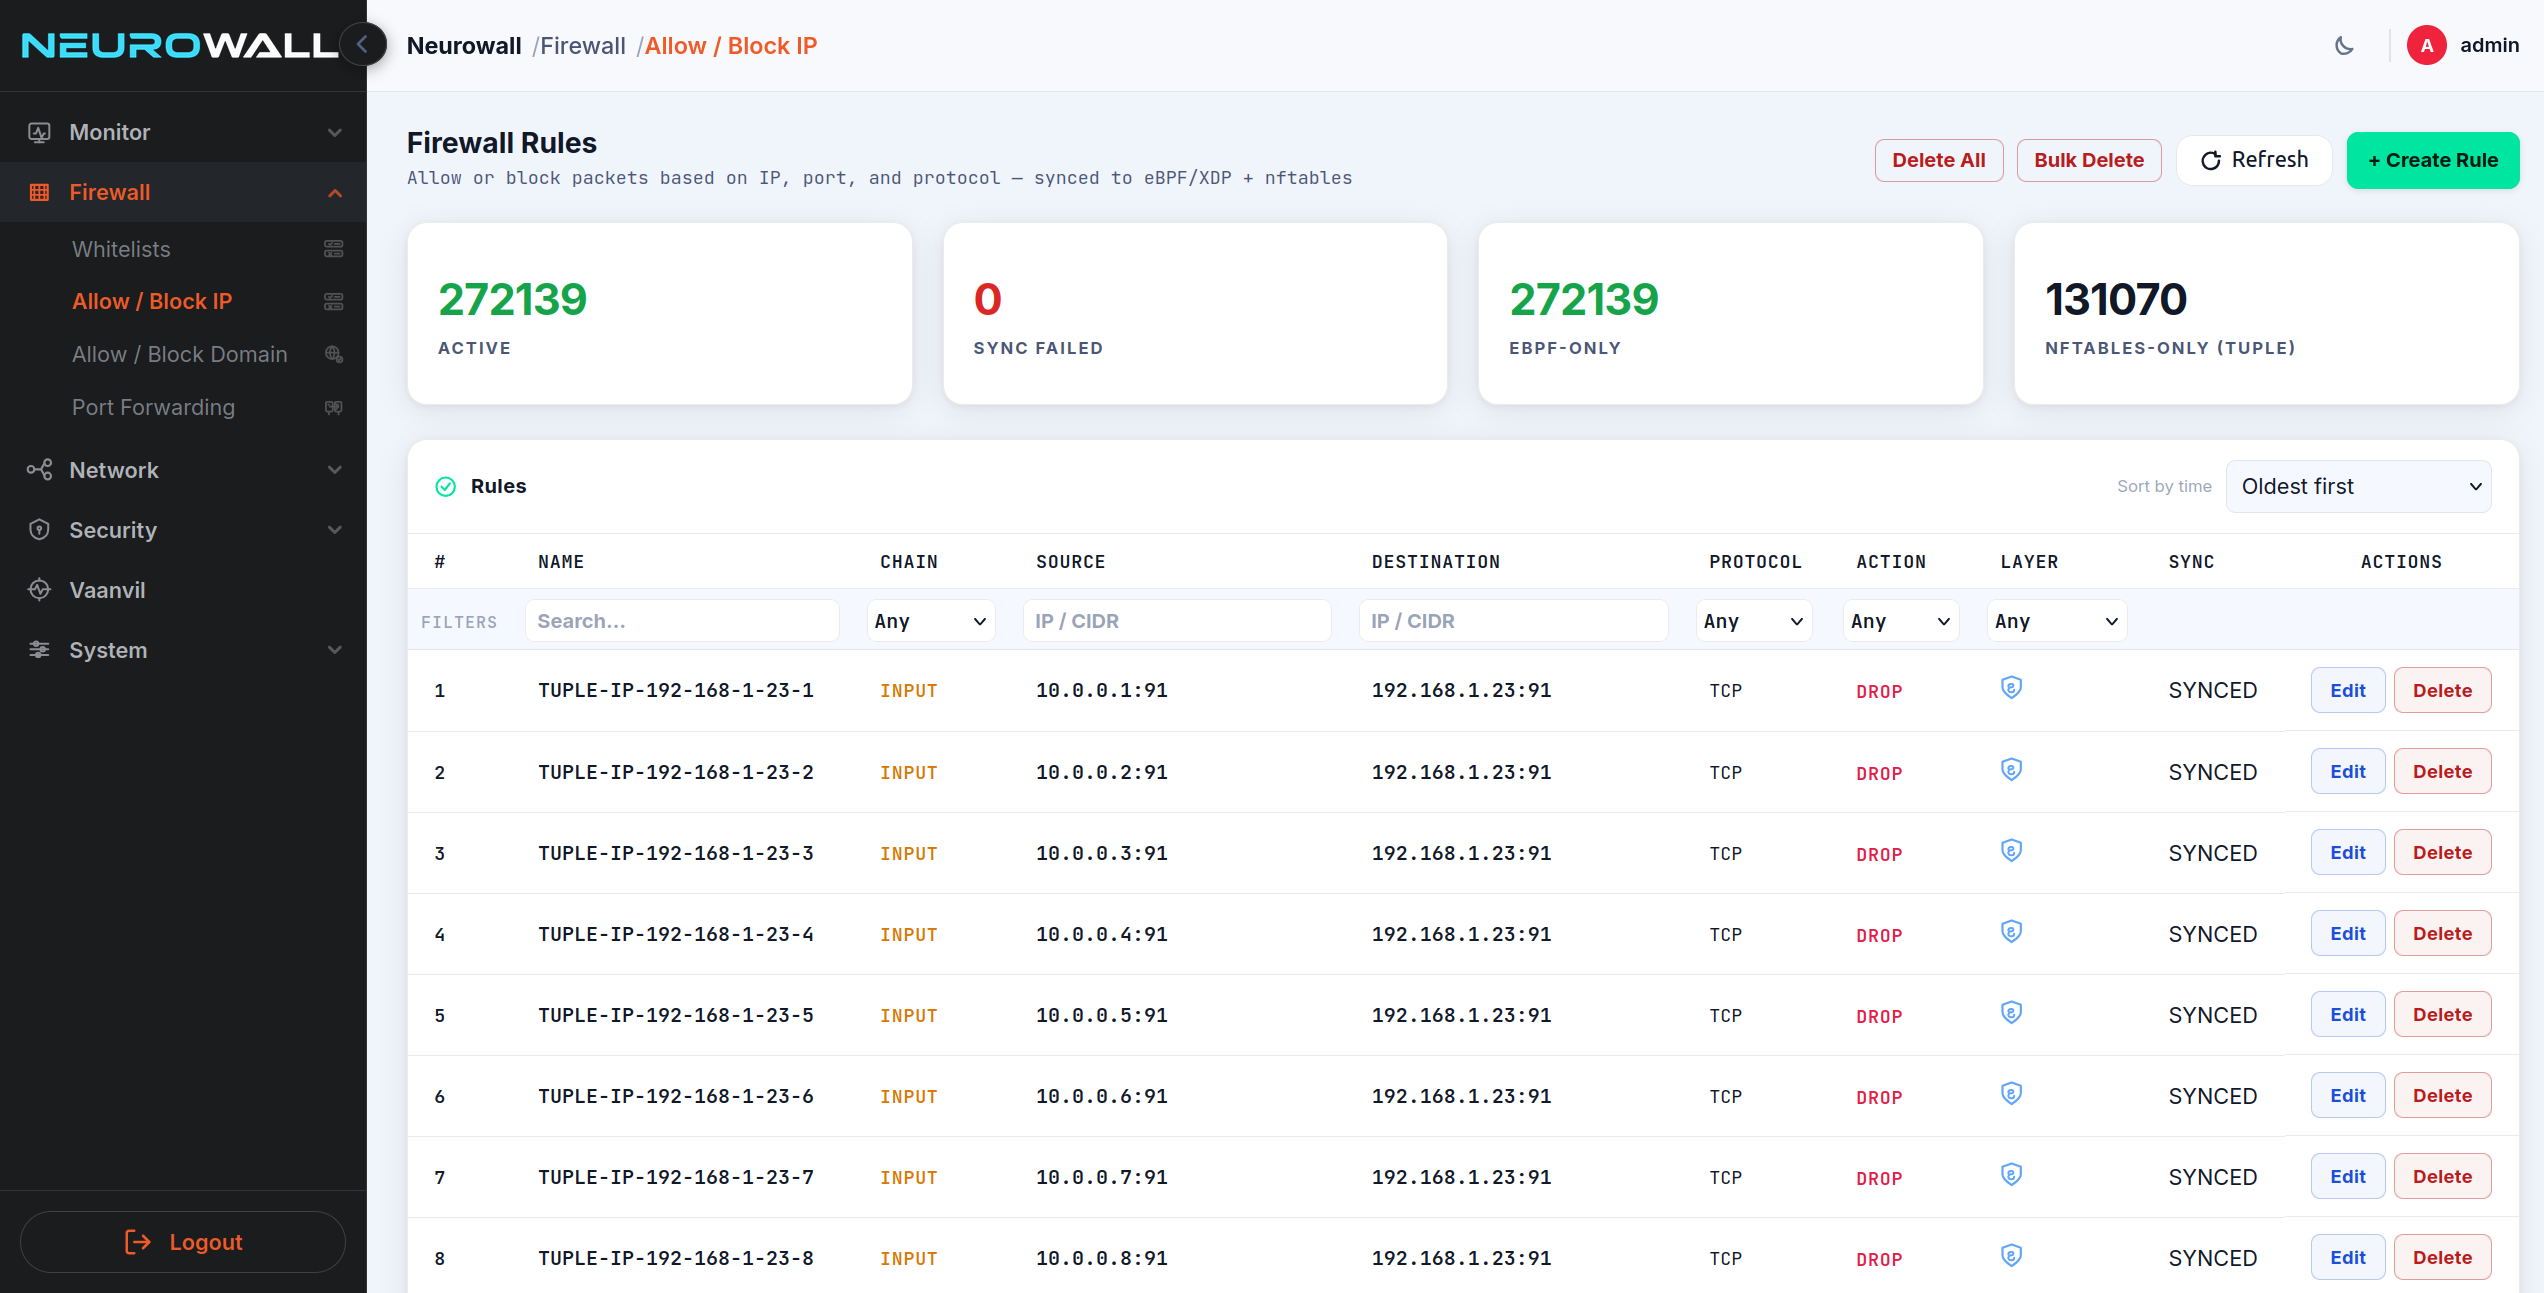Focus the name Search filter field
Image resolution: width=2544 pixels, height=1293 pixels.
682,621
